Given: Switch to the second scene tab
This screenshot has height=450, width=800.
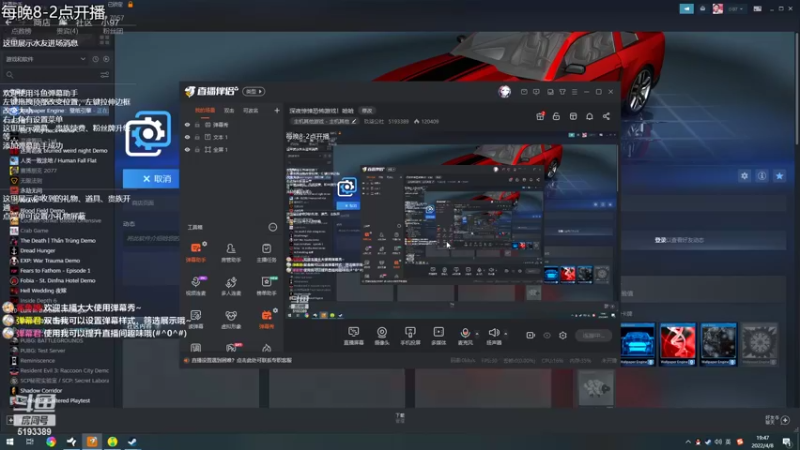Looking at the screenshot, I should click(x=229, y=110).
